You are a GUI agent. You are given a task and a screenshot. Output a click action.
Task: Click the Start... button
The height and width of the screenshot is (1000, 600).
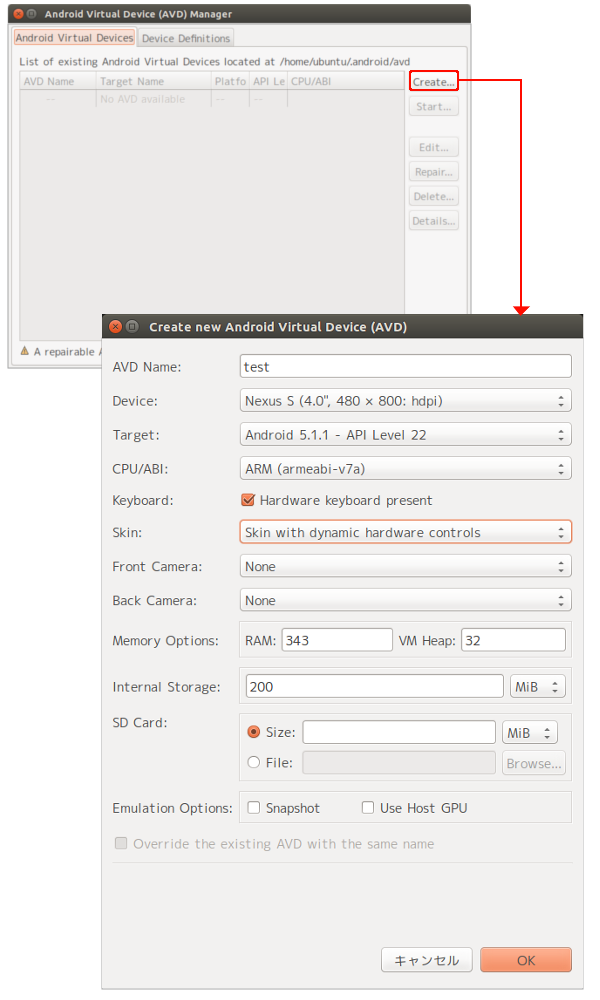point(434,107)
